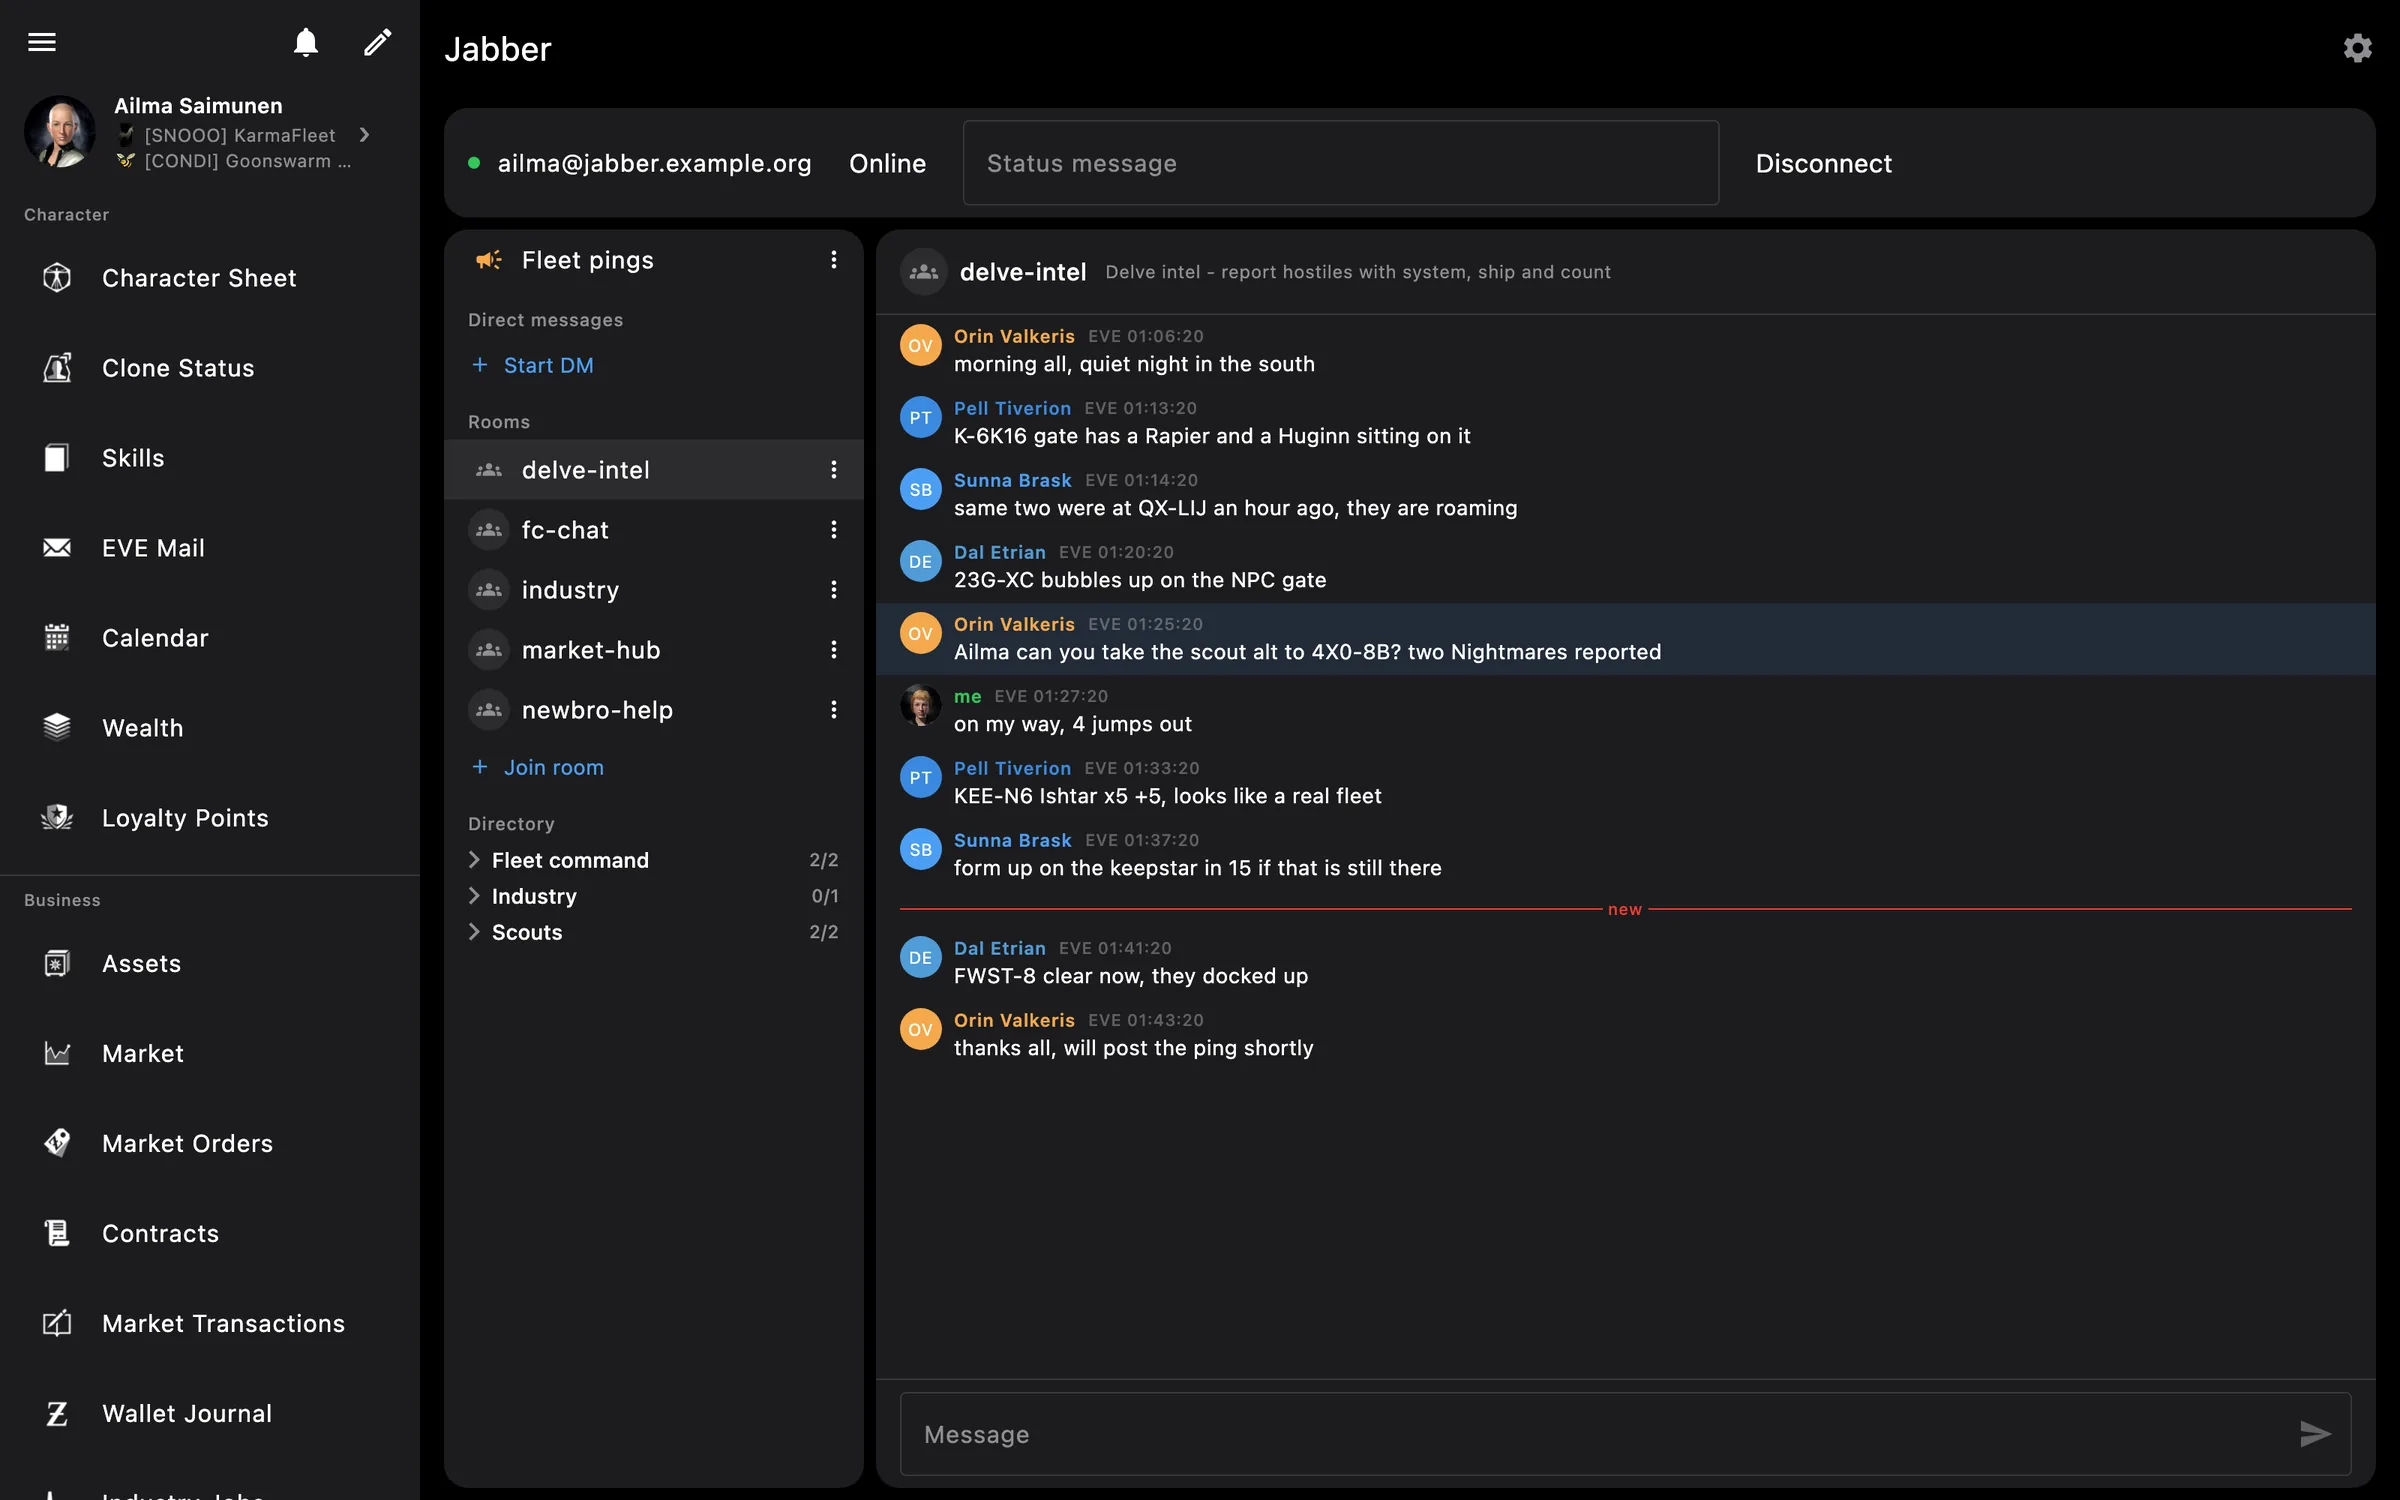The height and width of the screenshot is (1500, 2400).
Task: Select the market-hub room
Action: pos(653,650)
